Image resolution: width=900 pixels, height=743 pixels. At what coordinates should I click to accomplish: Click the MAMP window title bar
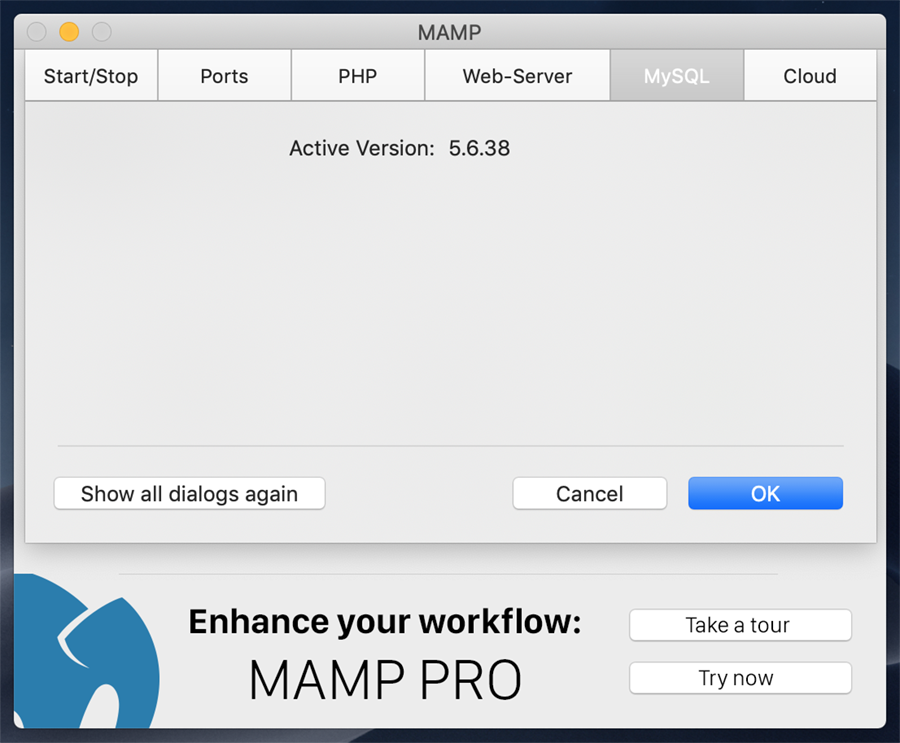click(x=449, y=32)
